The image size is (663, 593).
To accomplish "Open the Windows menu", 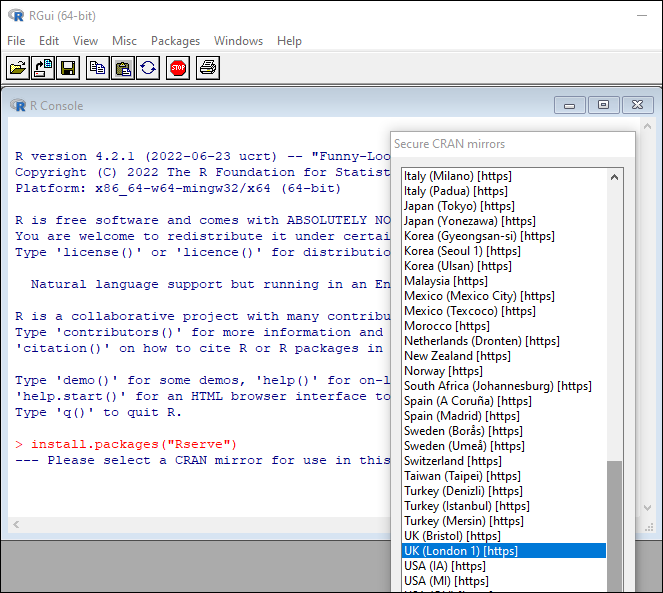I will tap(238, 41).
